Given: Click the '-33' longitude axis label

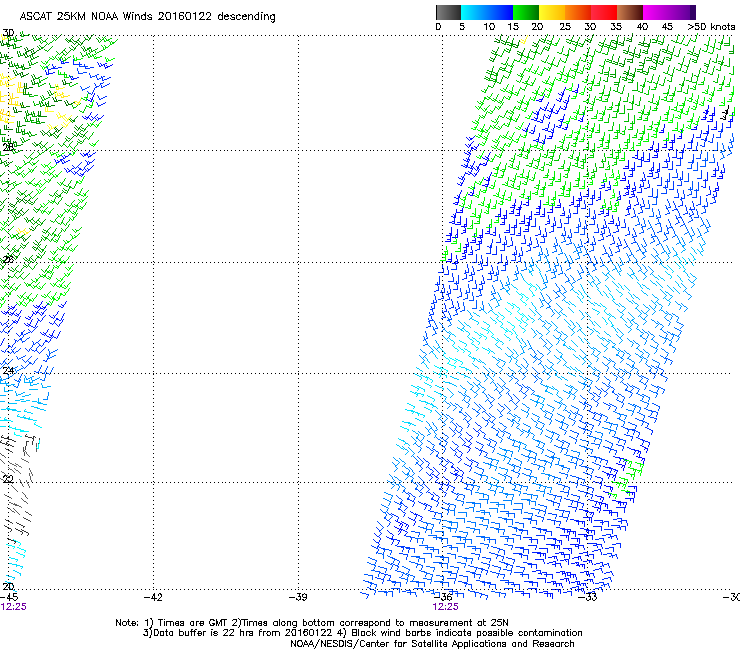Looking at the screenshot, I should coord(588,597).
